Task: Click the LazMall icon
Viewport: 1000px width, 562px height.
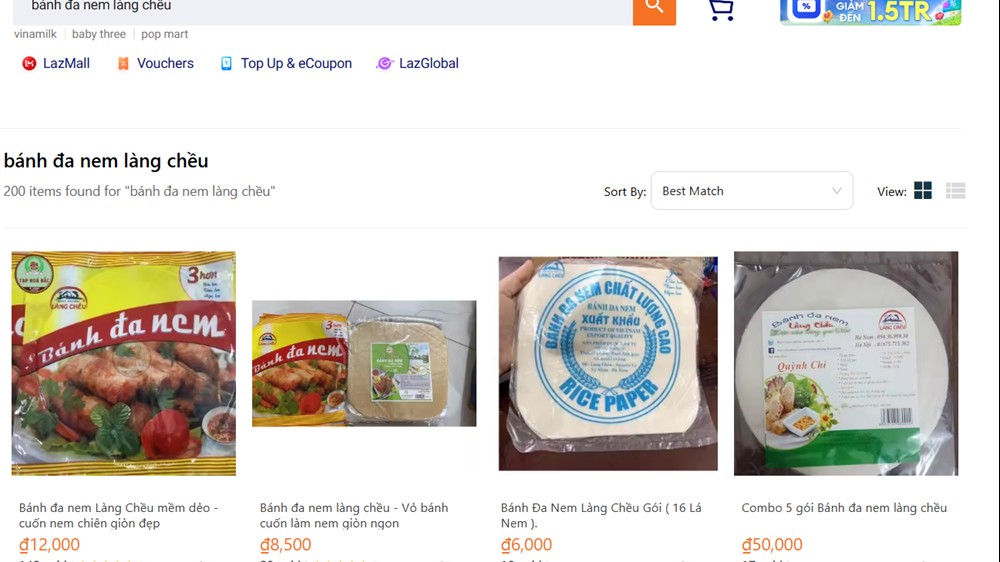Action: pyautogui.click(x=29, y=64)
